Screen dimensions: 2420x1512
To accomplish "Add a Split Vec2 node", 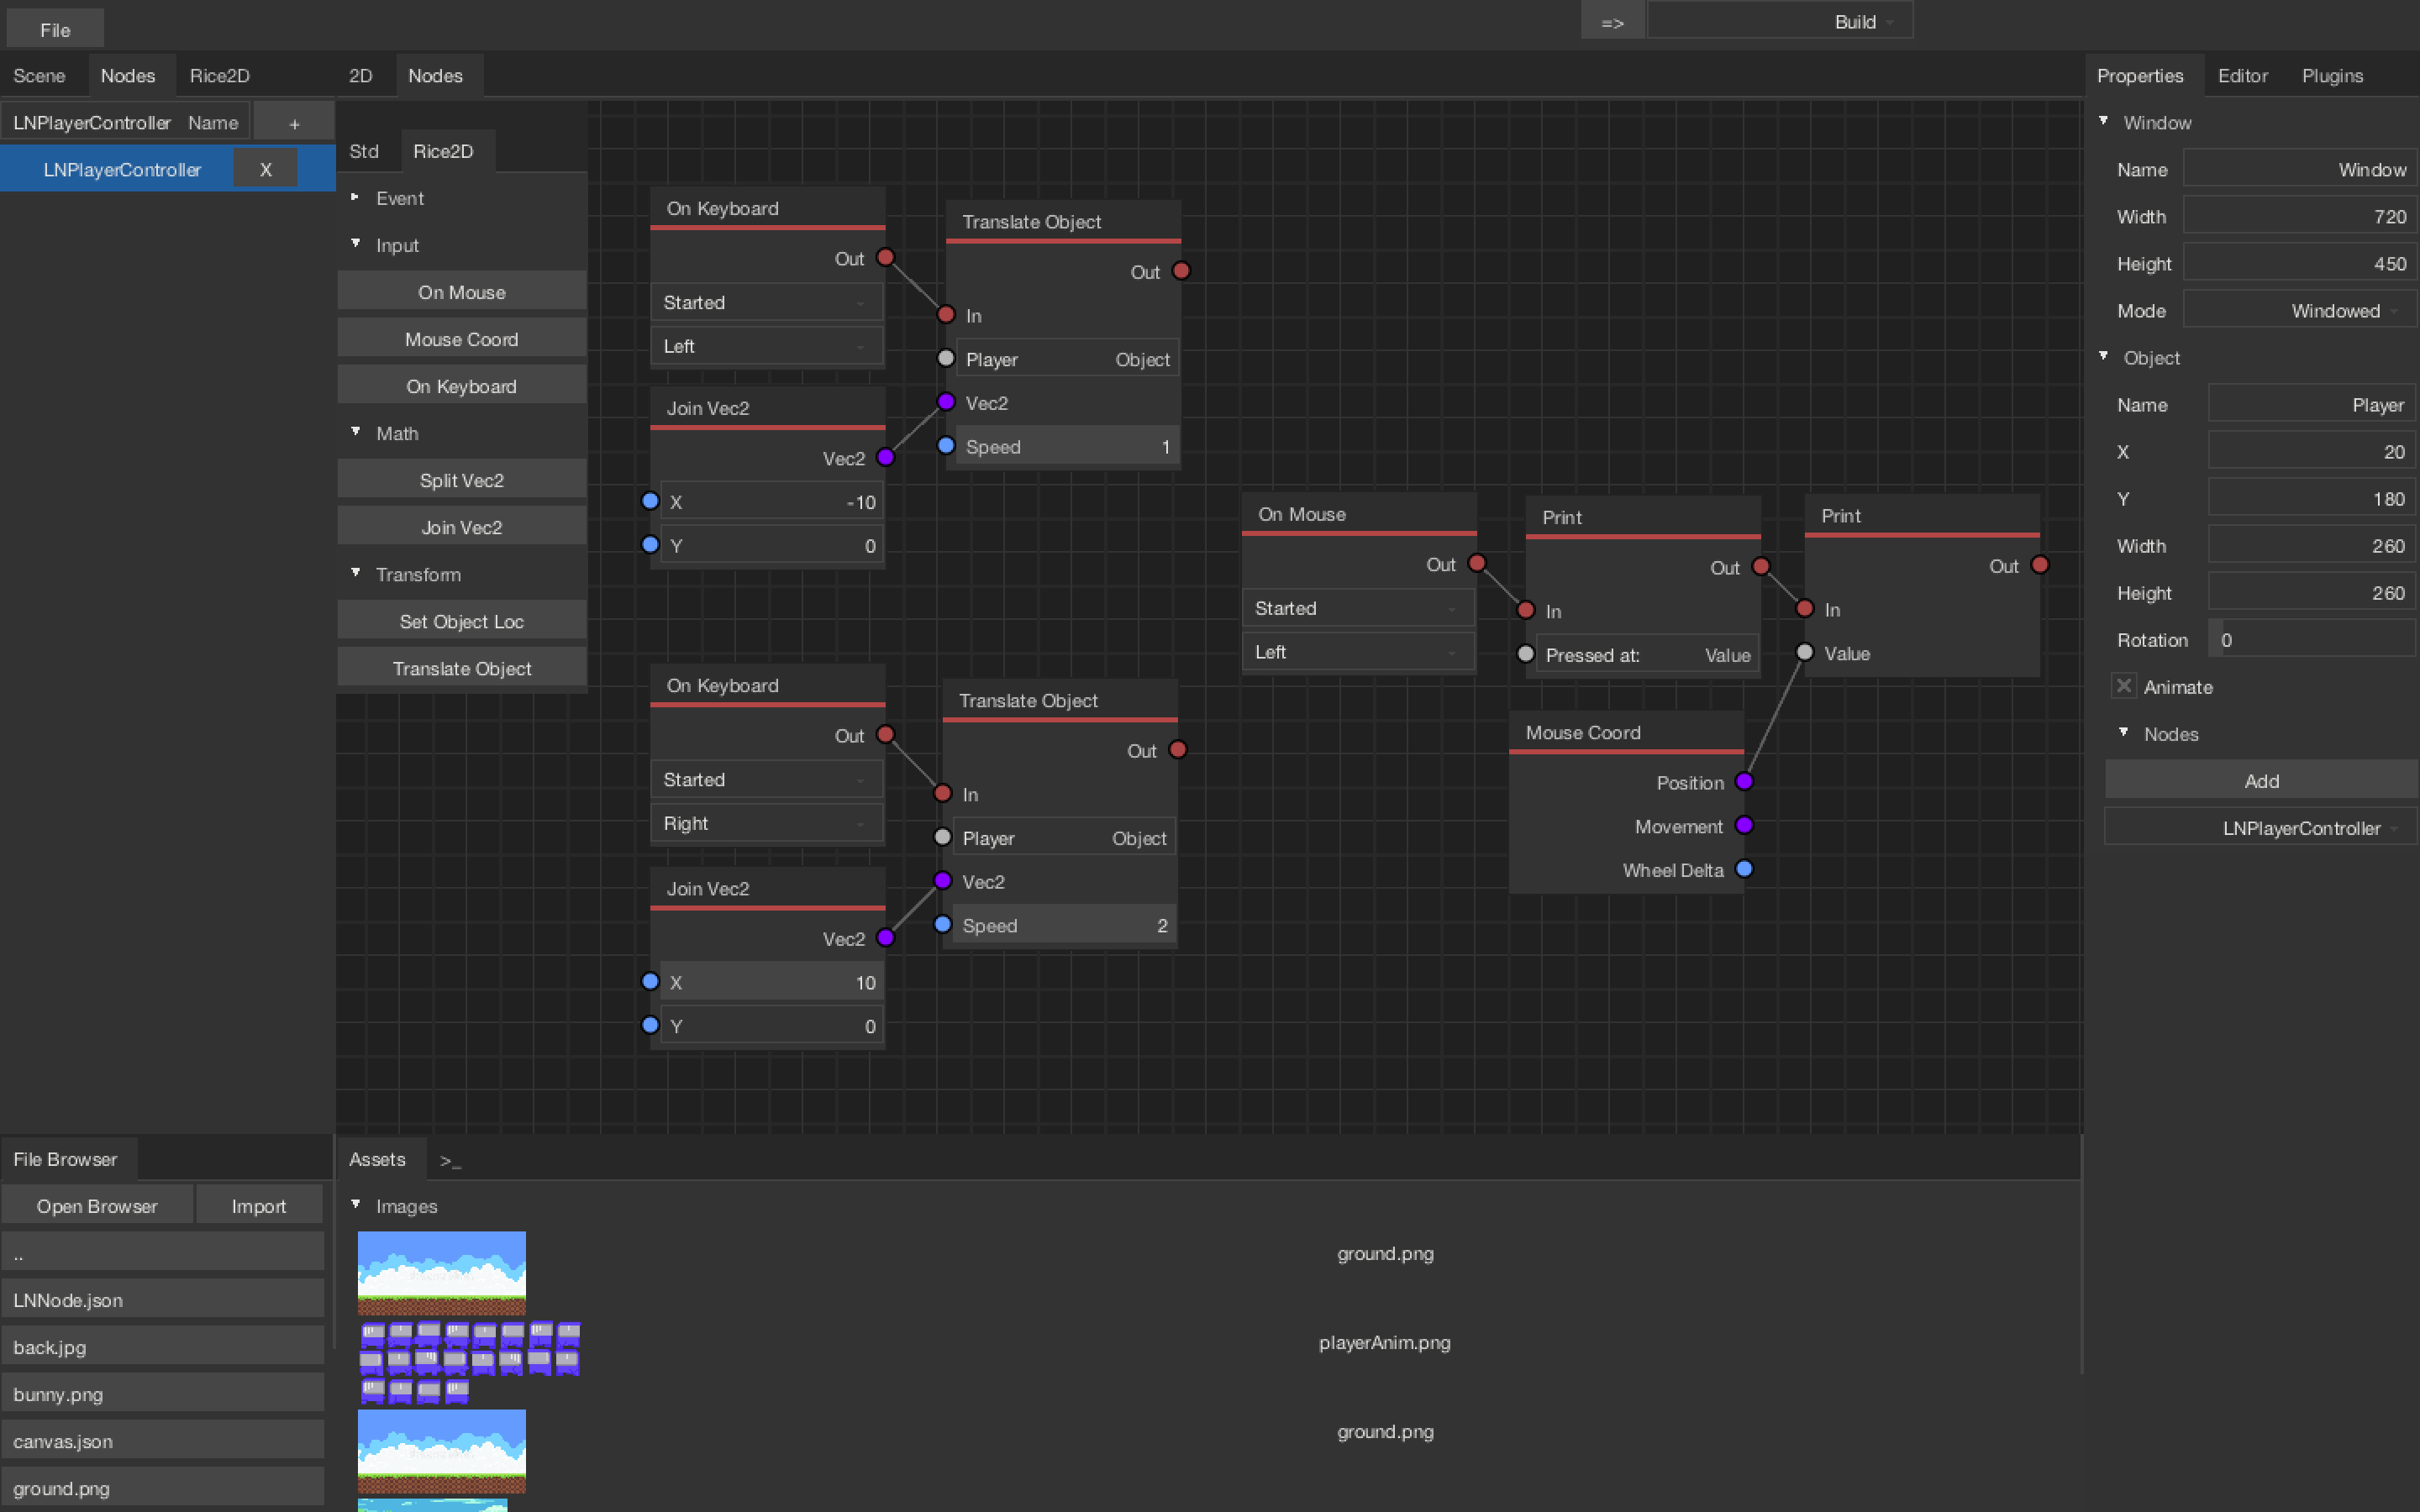I will click(462, 480).
